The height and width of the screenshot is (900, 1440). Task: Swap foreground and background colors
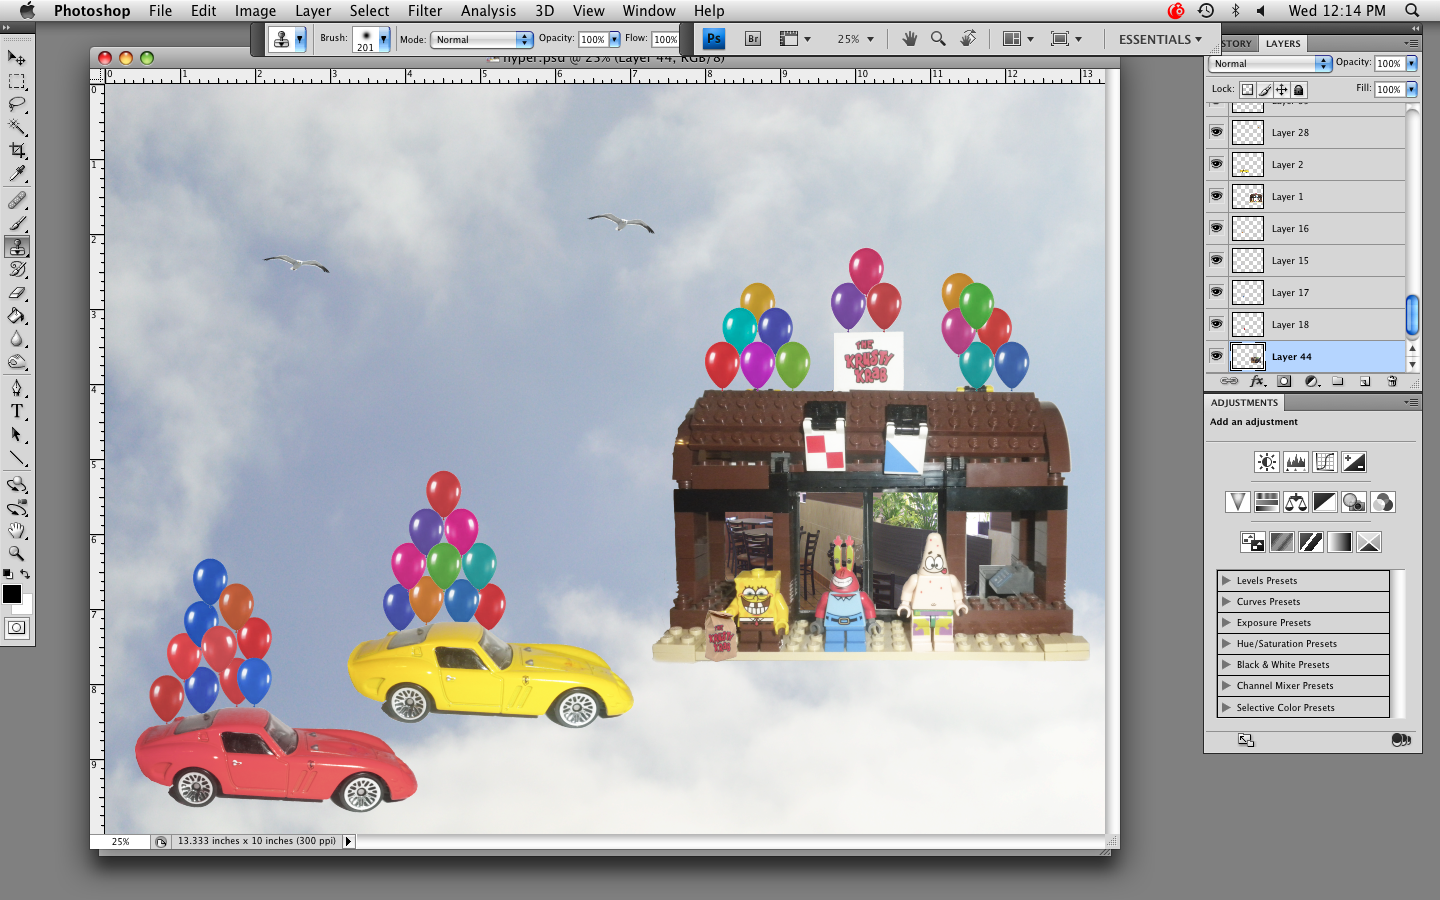click(25, 574)
